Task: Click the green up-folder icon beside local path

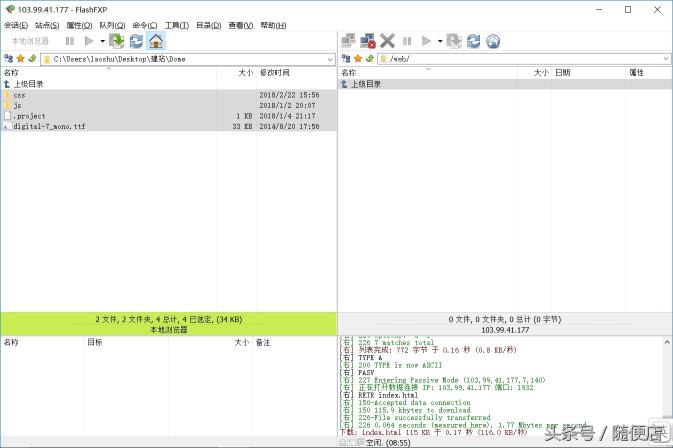Action: point(32,59)
